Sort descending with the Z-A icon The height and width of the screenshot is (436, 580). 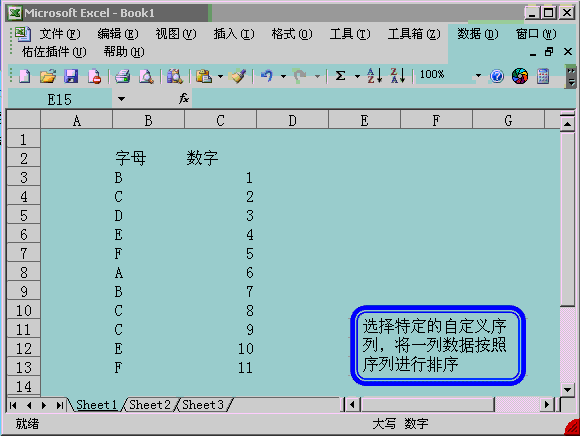point(398,76)
